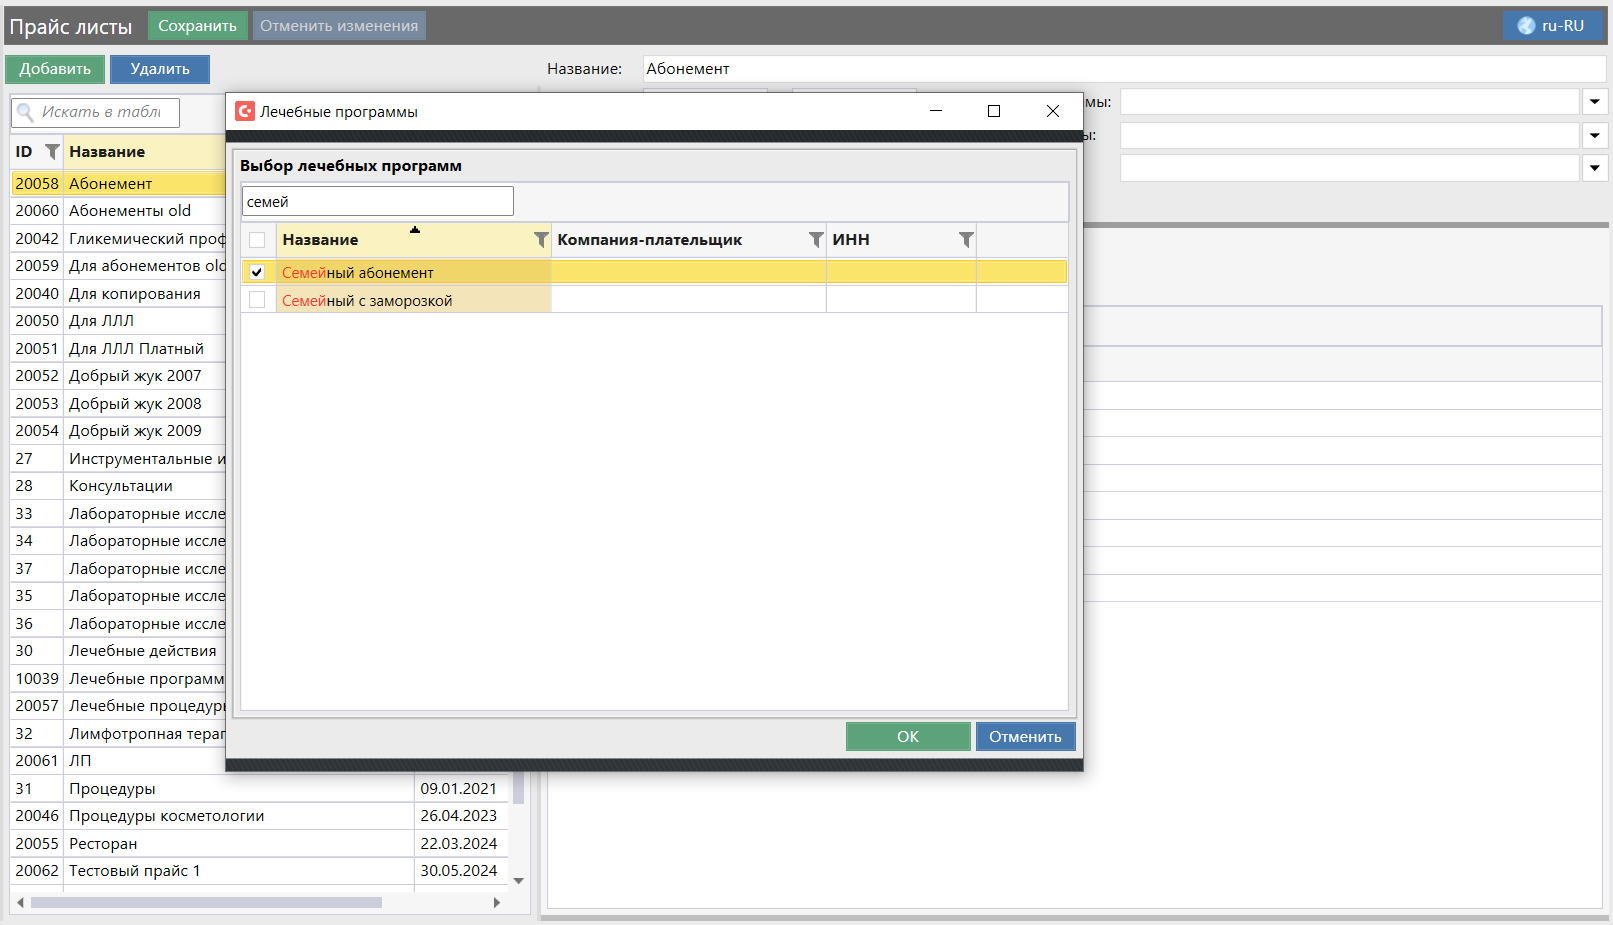Image resolution: width=1613 pixels, height=925 pixels.
Task: Check the Семейный с заморозкой checkbox
Action: (257, 300)
